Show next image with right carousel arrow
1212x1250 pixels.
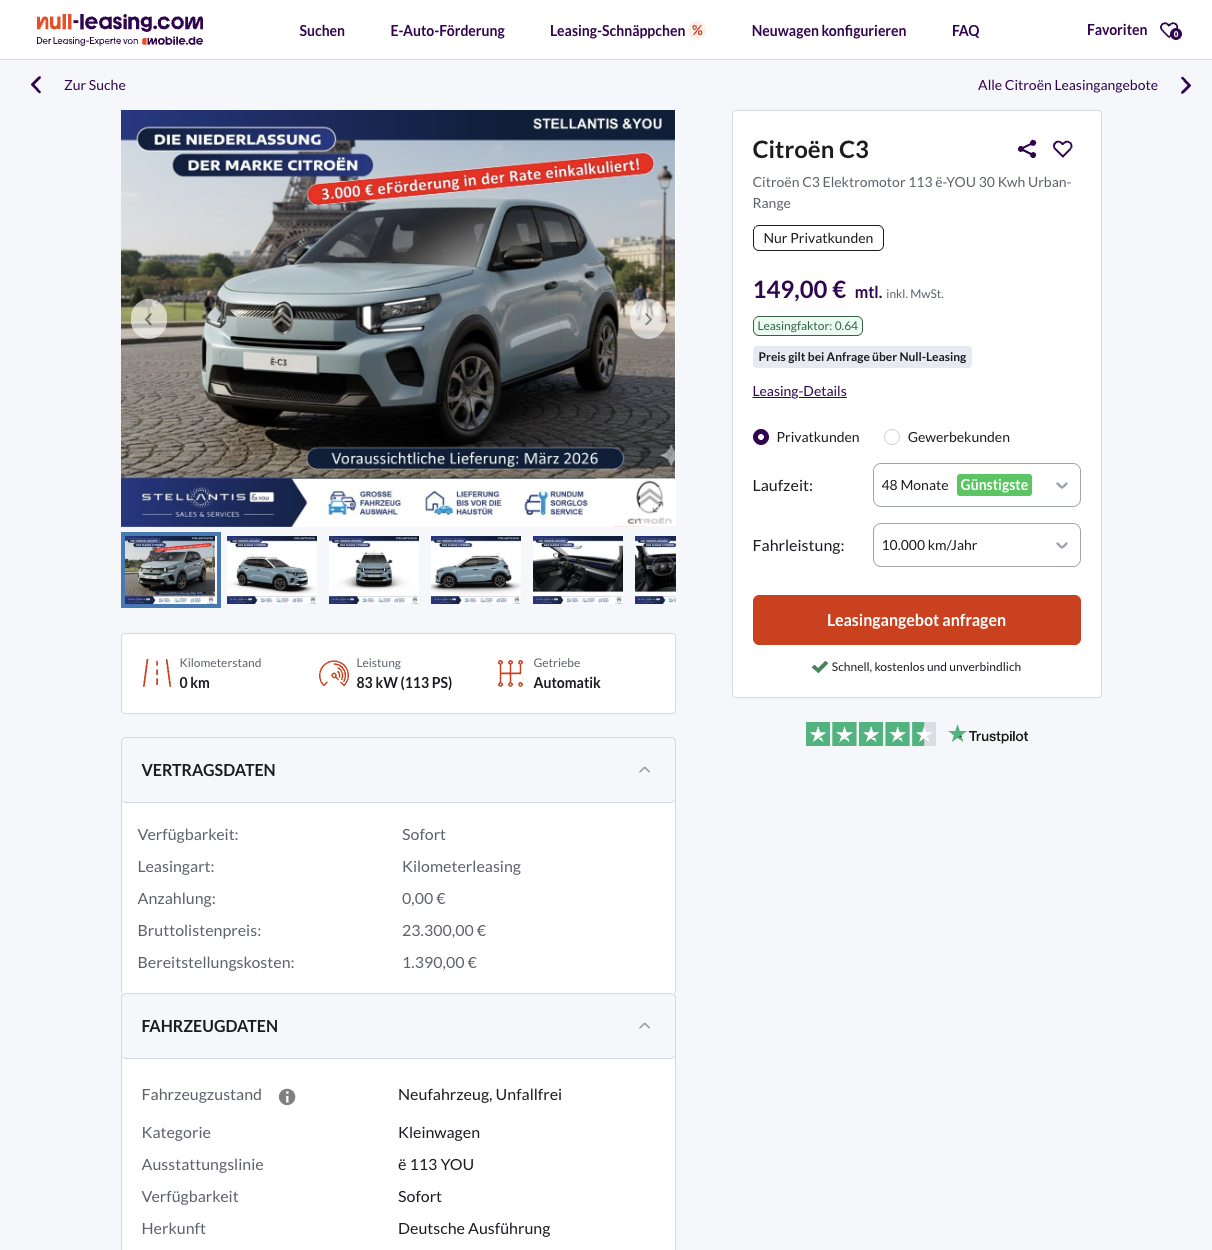click(x=648, y=319)
